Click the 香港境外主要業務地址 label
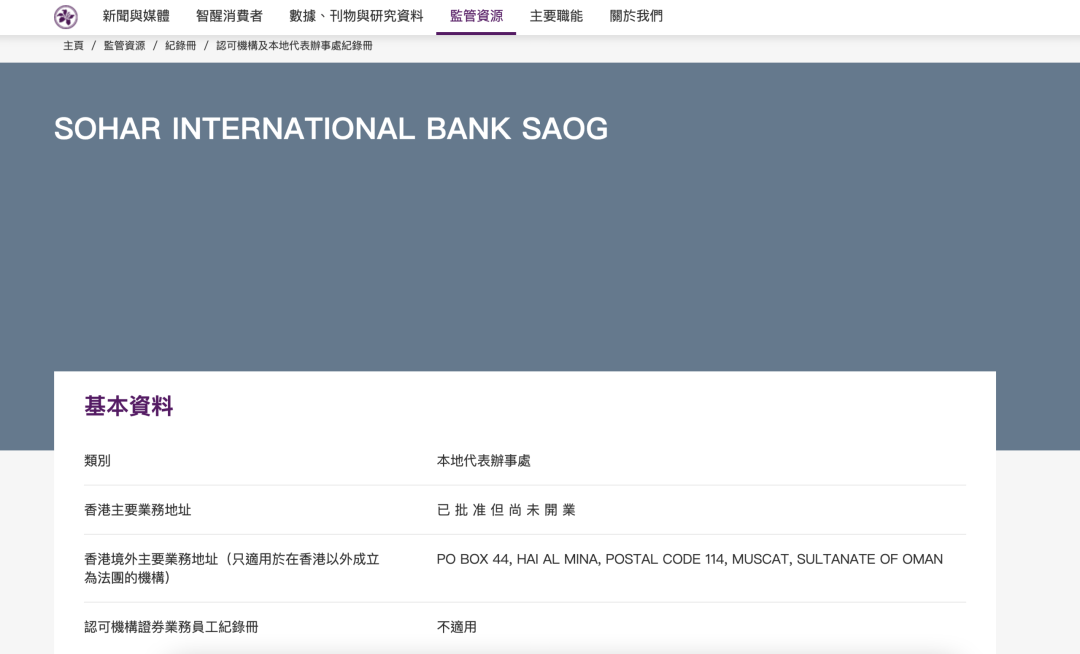This screenshot has width=1080, height=654. [x=232, y=568]
